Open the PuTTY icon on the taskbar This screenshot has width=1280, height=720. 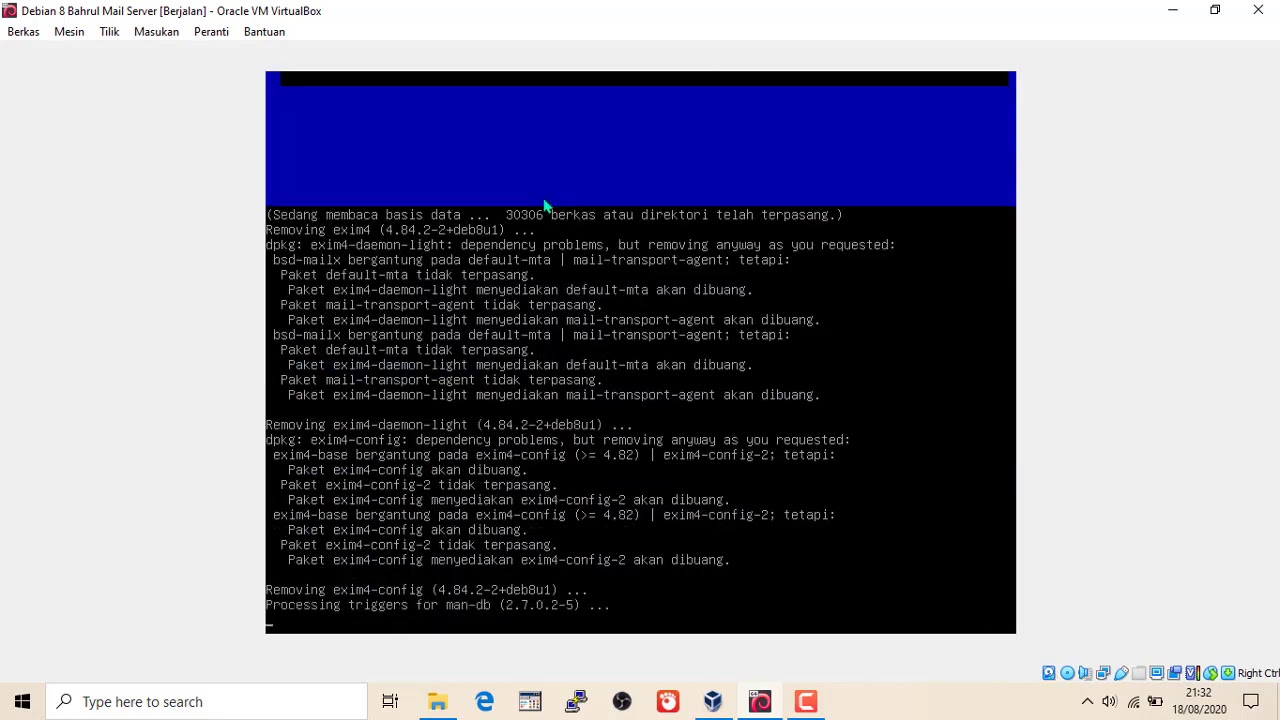pos(576,702)
